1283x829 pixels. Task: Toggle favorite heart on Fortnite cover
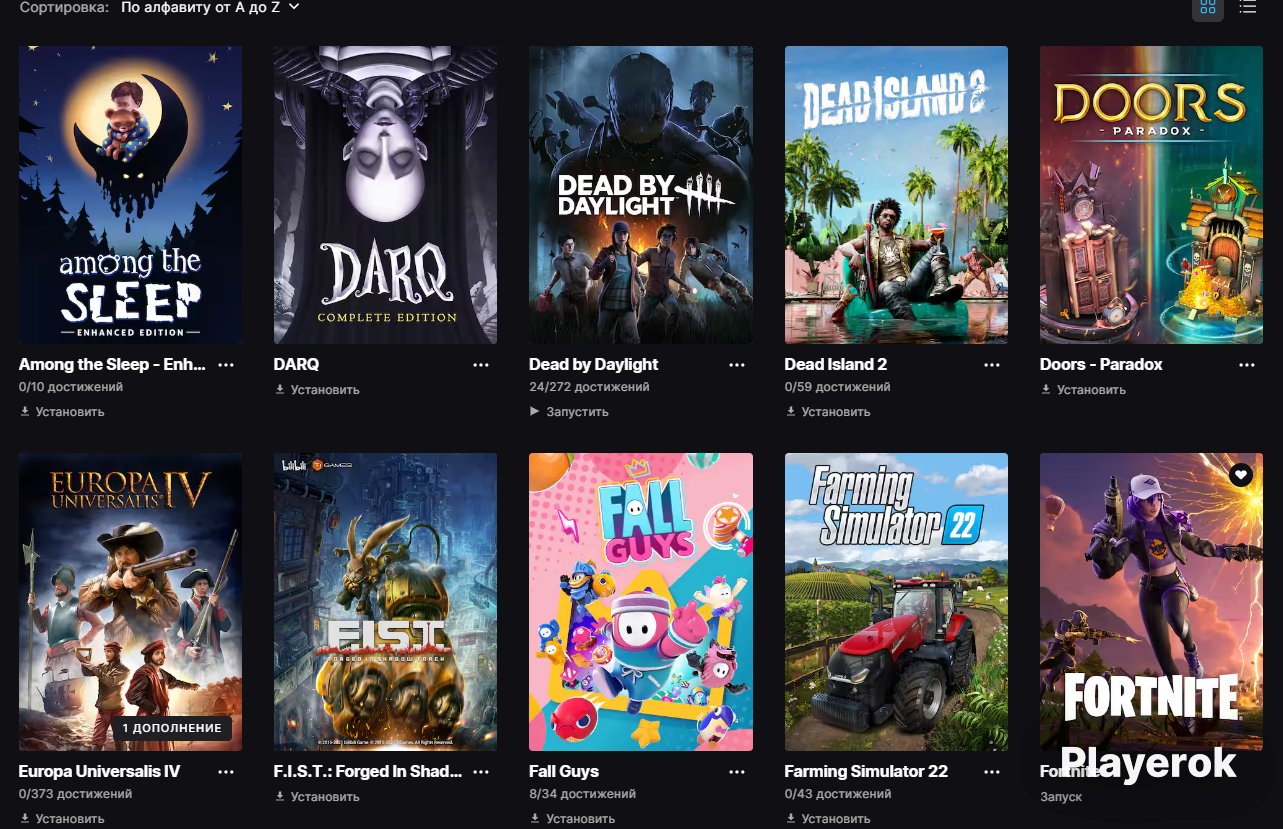(x=1241, y=475)
